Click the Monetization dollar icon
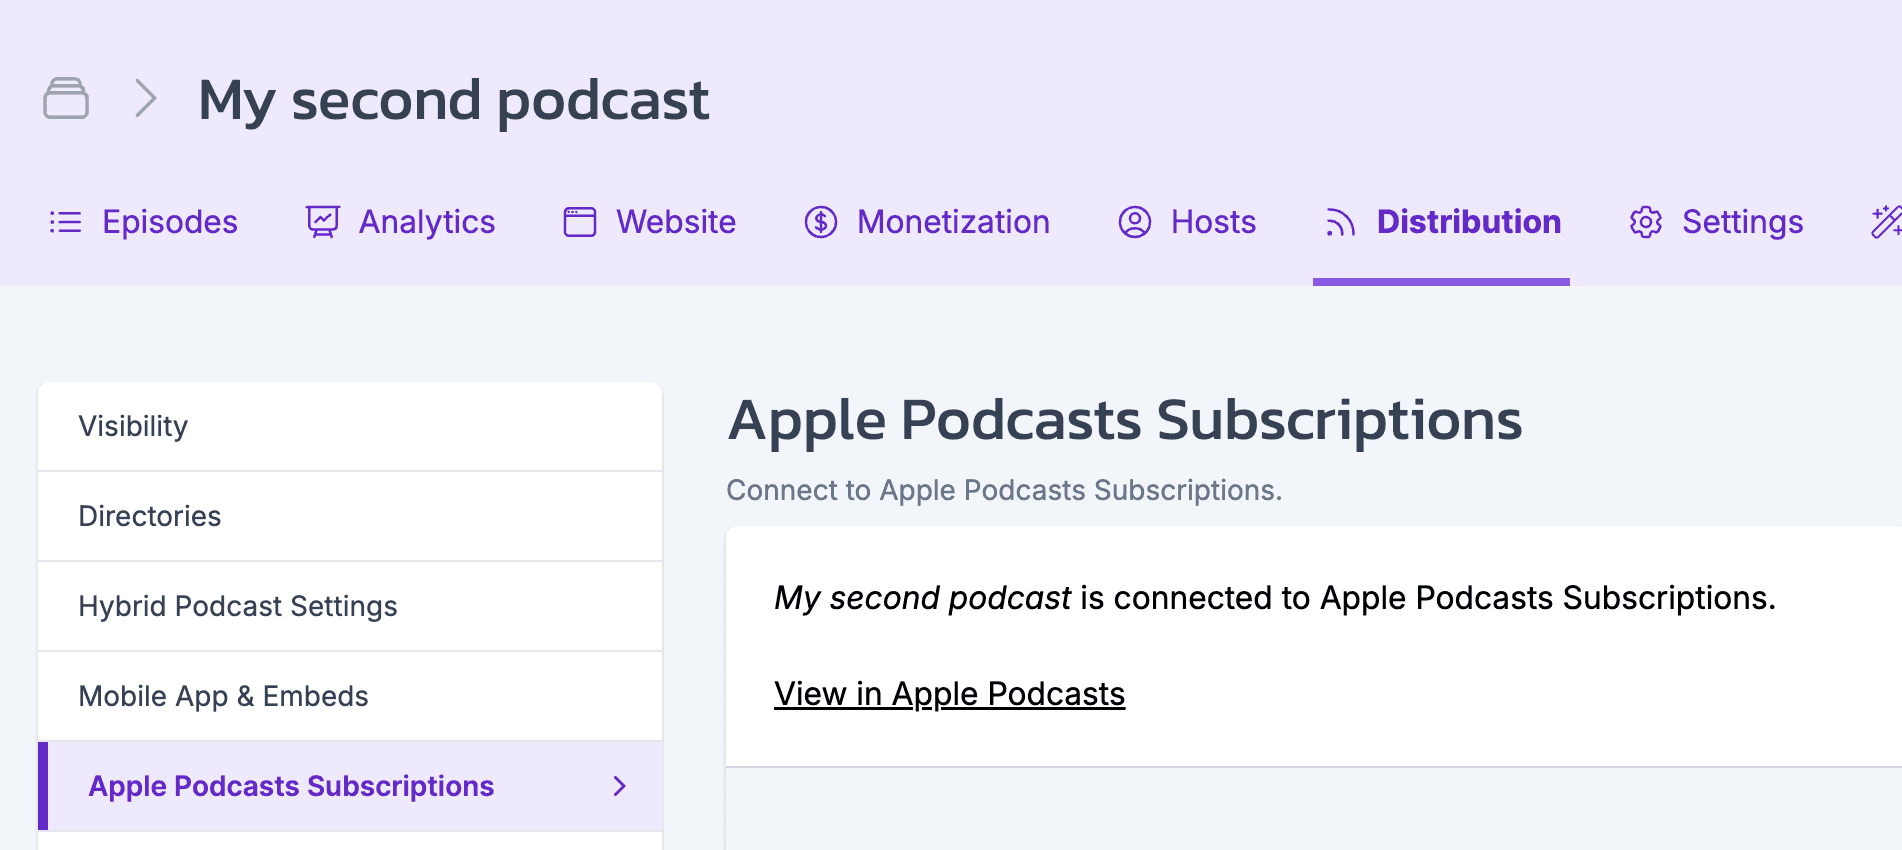The height and width of the screenshot is (850, 1902). (x=821, y=222)
